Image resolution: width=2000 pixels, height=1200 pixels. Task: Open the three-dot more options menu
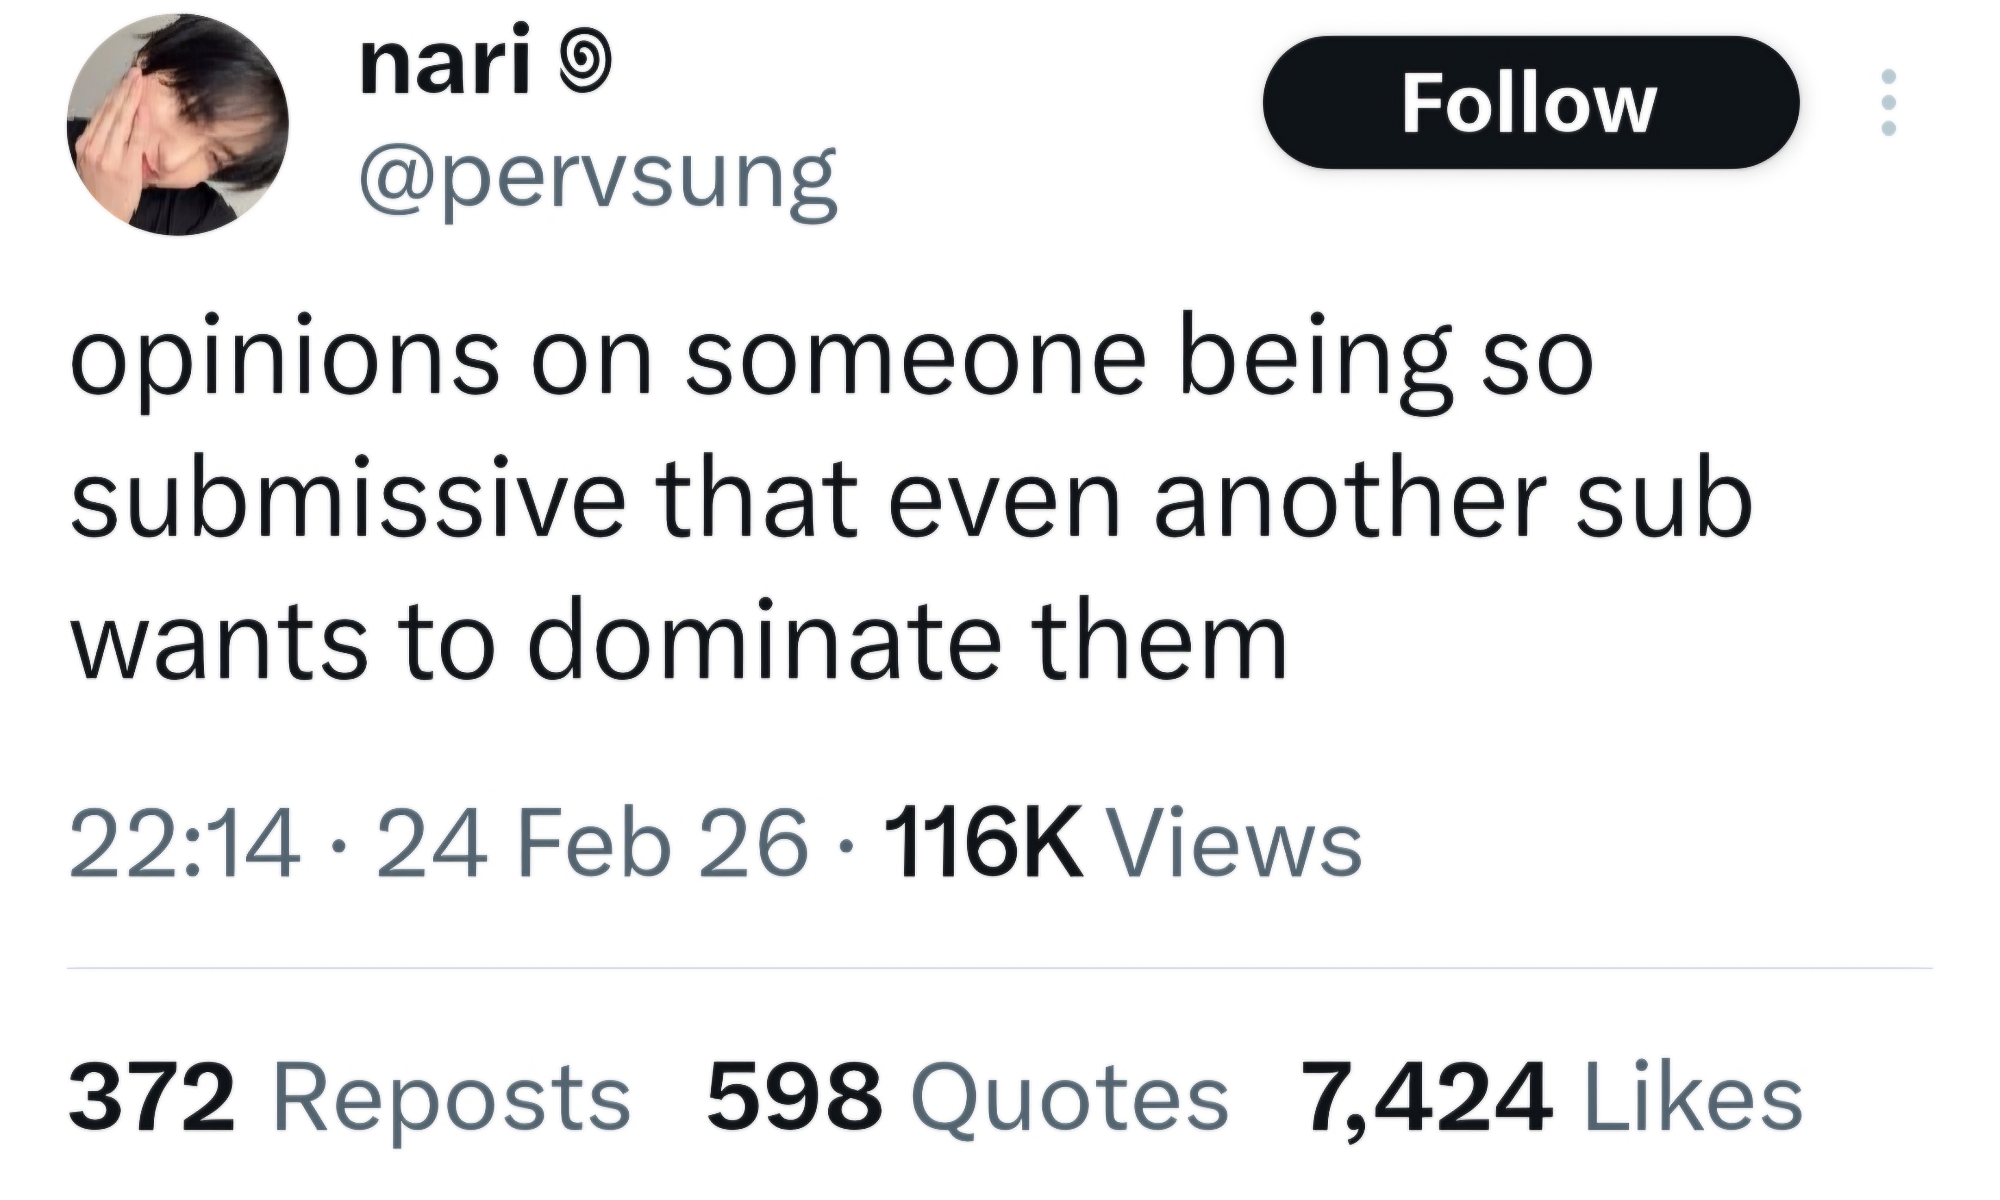[x=1887, y=102]
